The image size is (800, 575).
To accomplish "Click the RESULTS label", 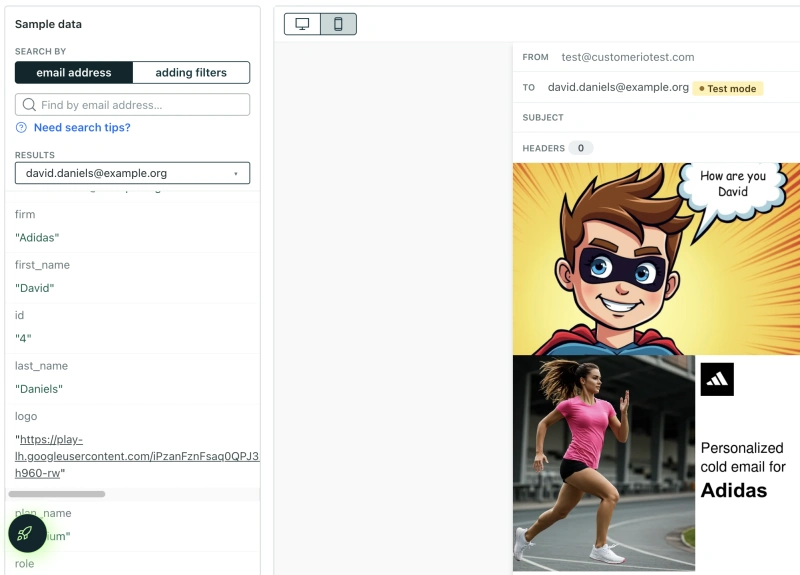I will coord(35,155).
